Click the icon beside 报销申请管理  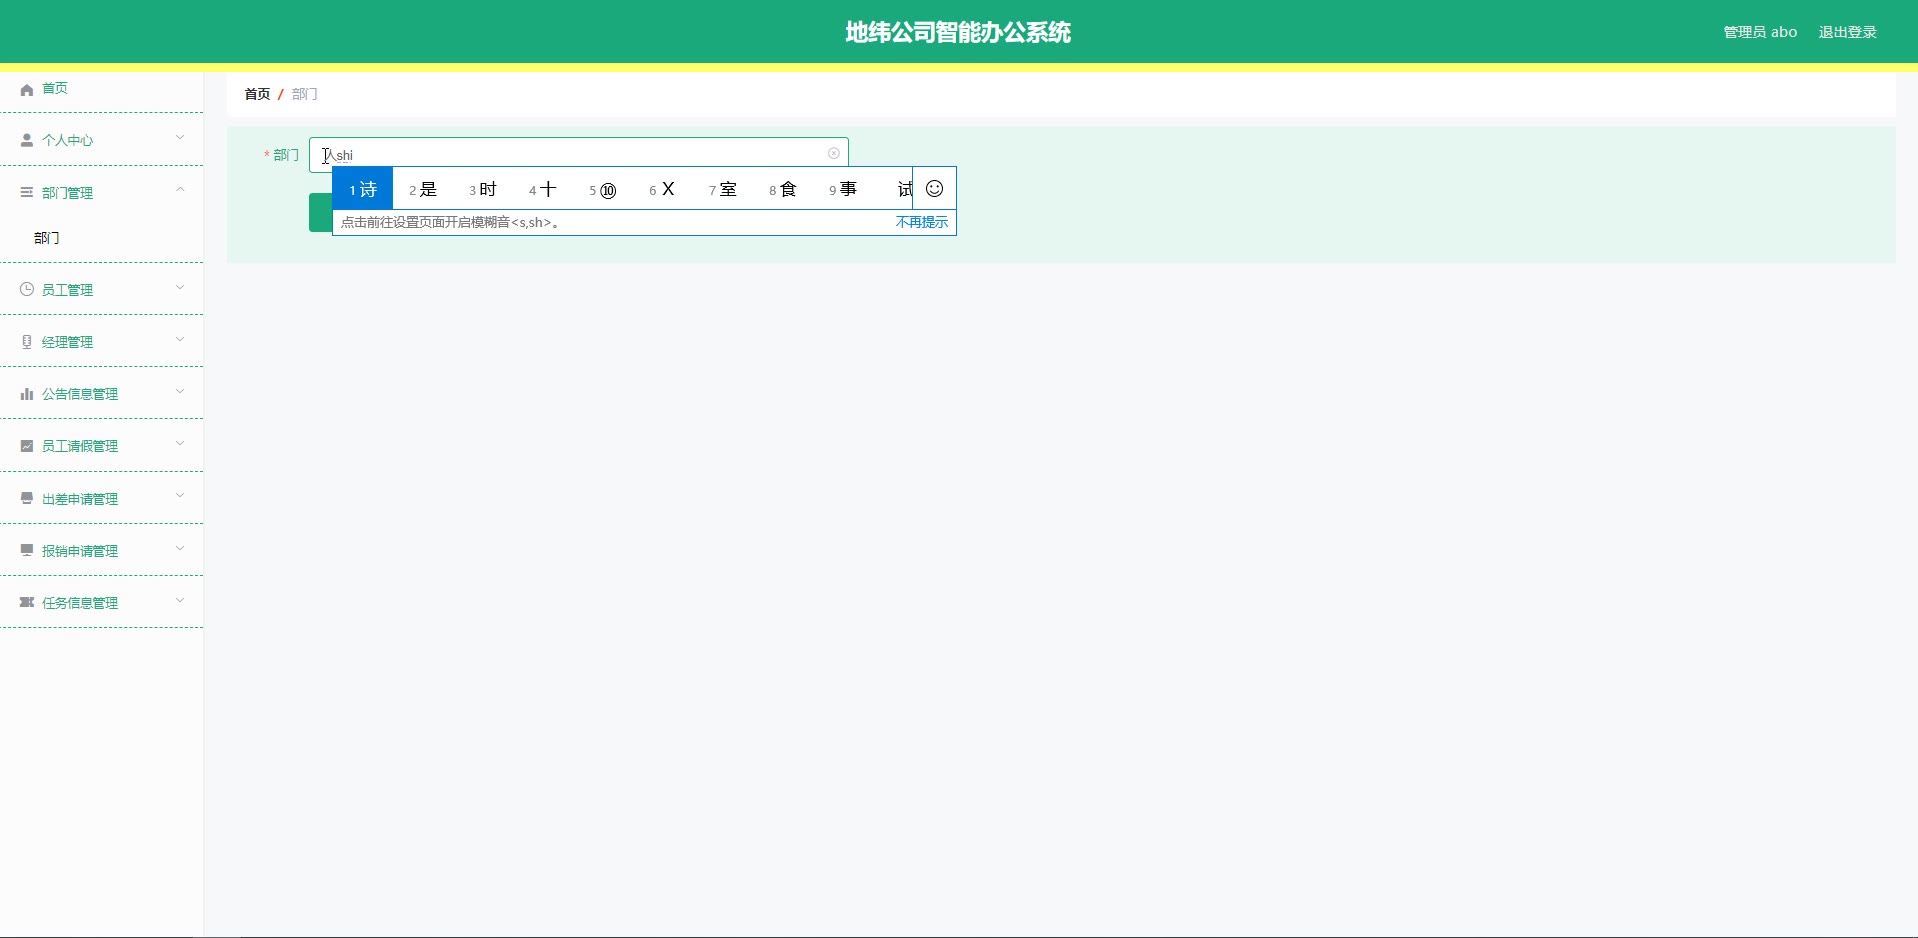(x=27, y=550)
